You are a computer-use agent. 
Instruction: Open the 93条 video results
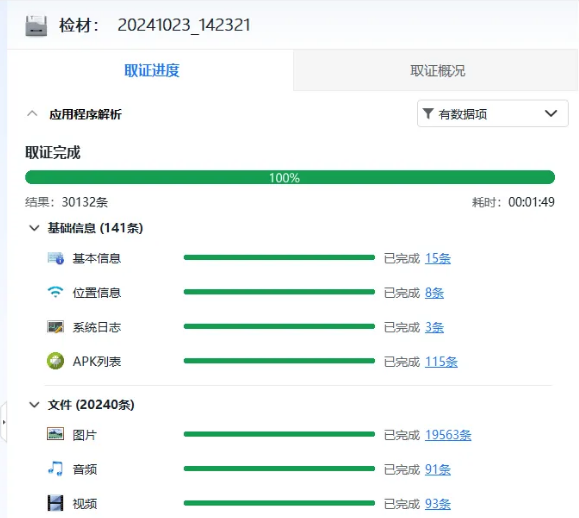(x=438, y=504)
